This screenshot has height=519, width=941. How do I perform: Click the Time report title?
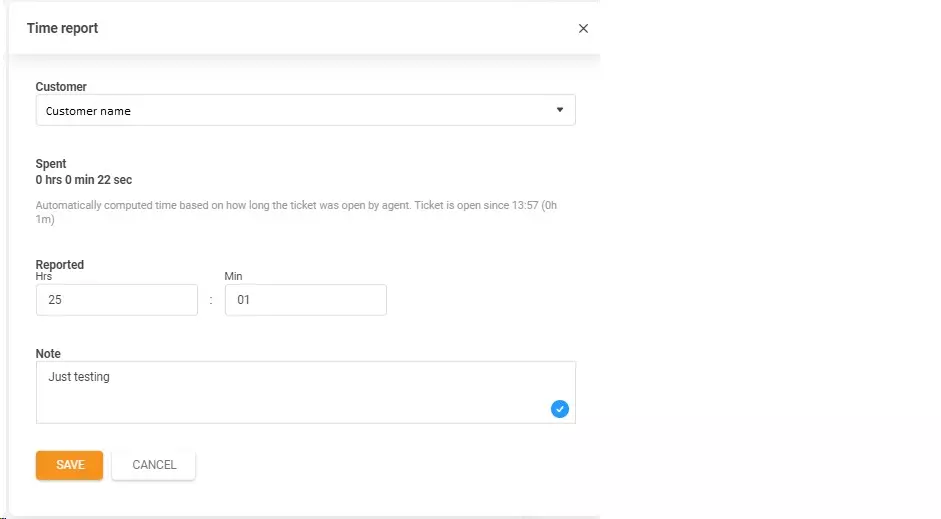click(x=62, y=28)
